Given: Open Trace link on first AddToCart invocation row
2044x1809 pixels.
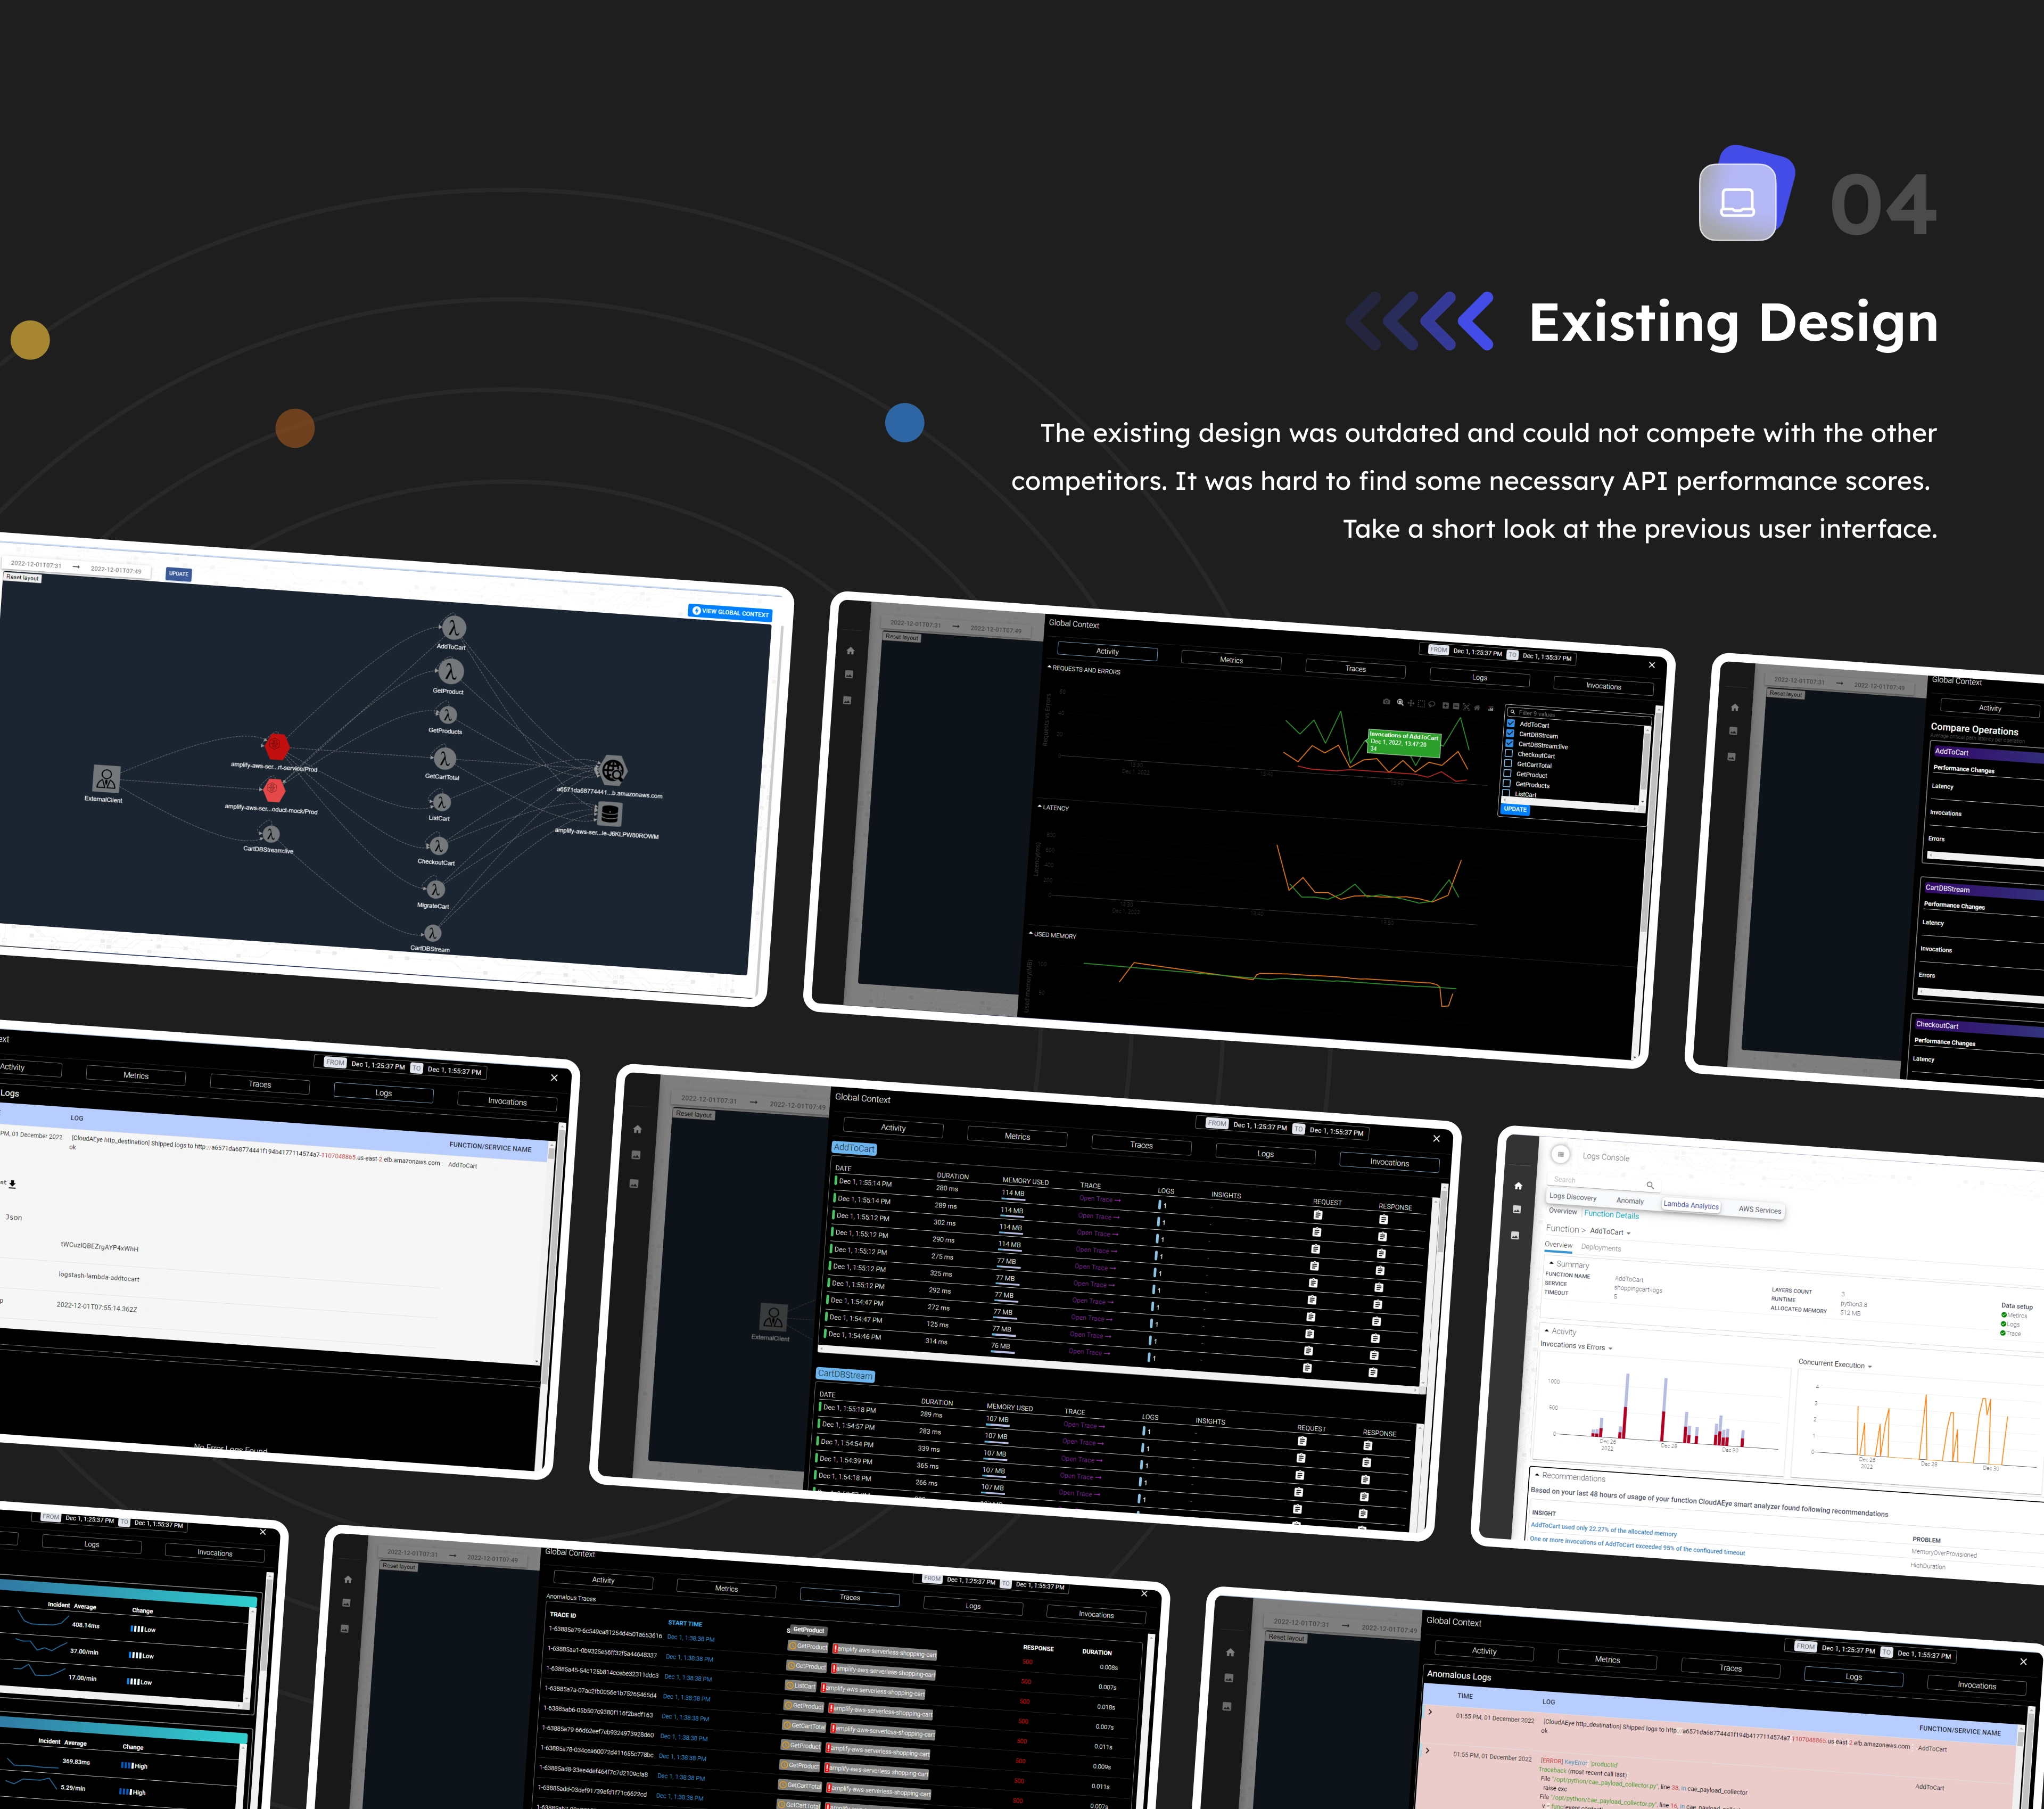Looking at the screenshot, I should point(1099,1199).
